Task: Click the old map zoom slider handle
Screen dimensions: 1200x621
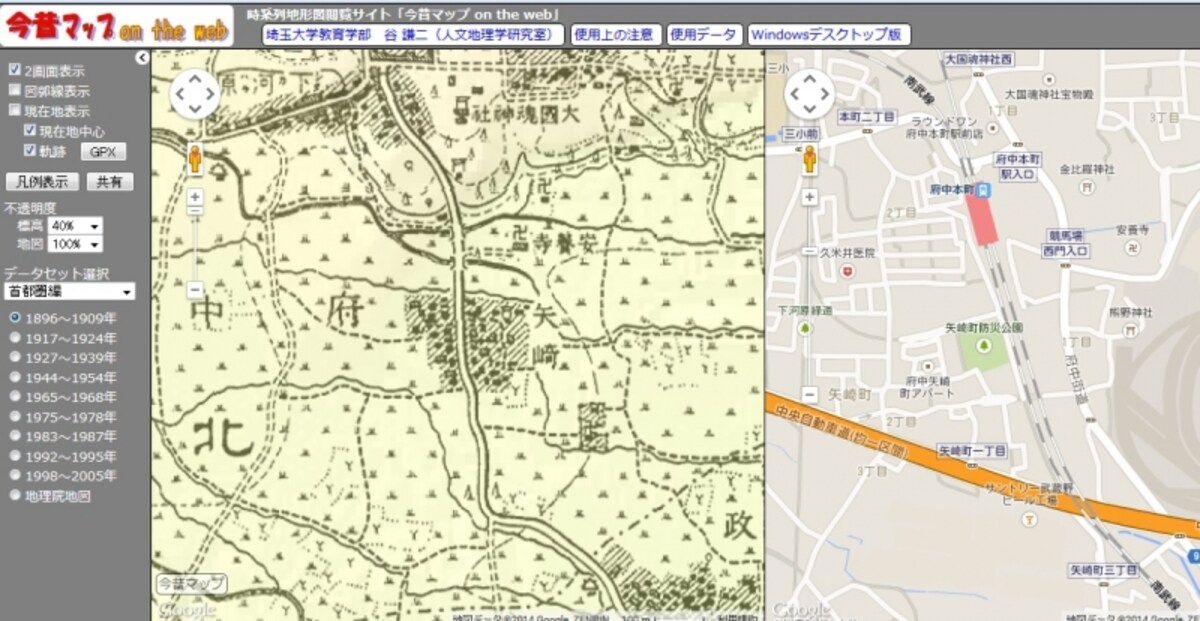Action: (195, 210)
